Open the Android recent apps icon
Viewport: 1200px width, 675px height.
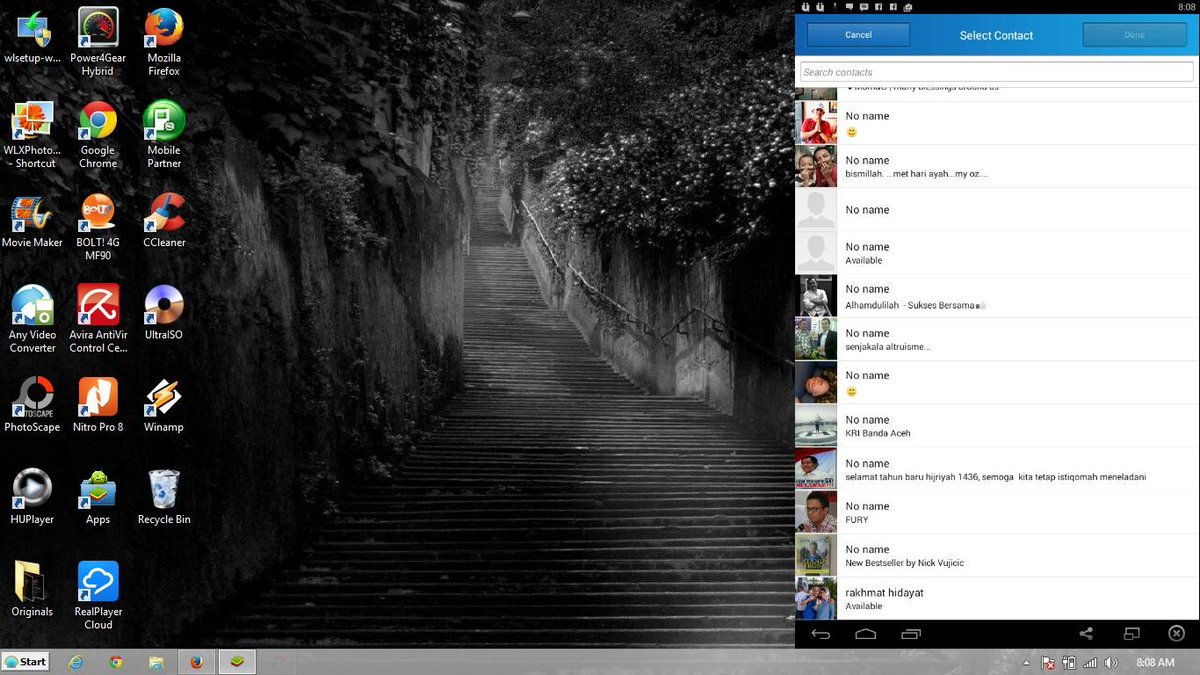point(911,634)
